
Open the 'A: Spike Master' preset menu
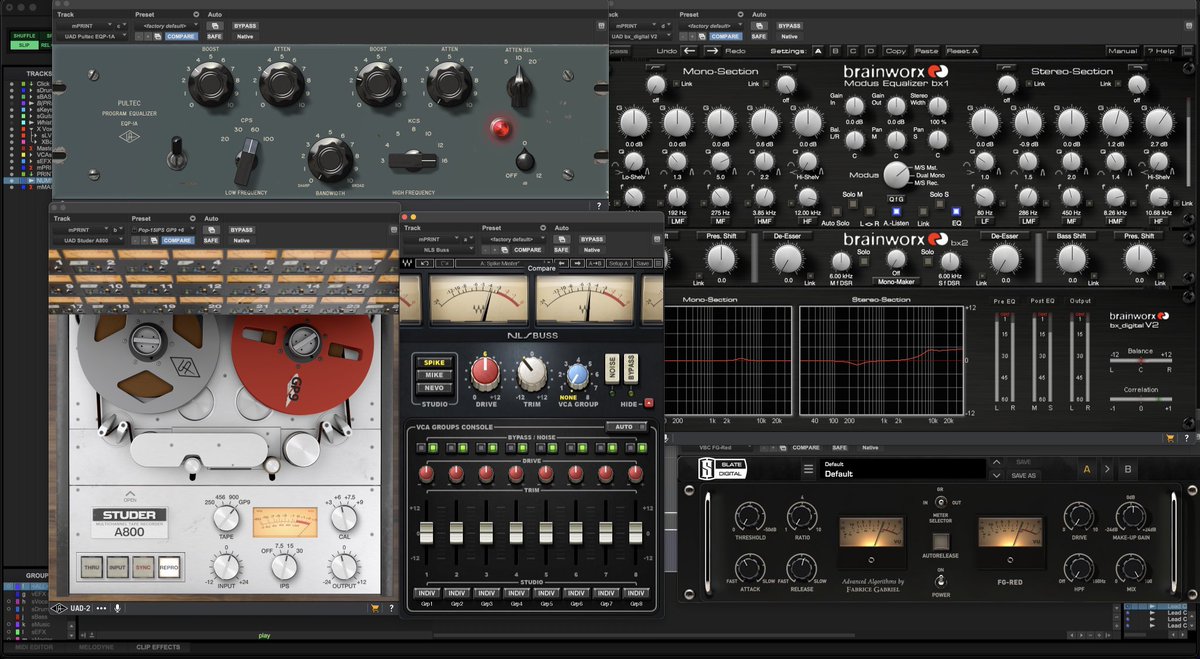tap(503, 263)
